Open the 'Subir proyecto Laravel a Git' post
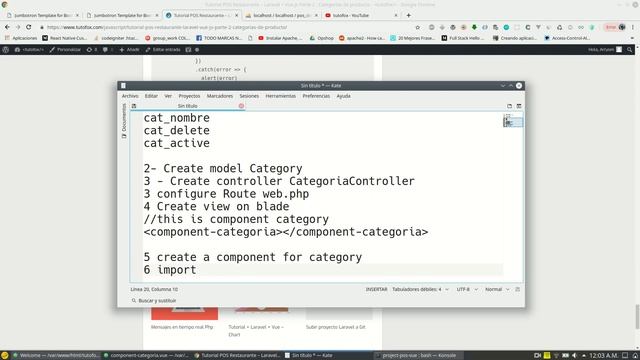 coord(336,327)
